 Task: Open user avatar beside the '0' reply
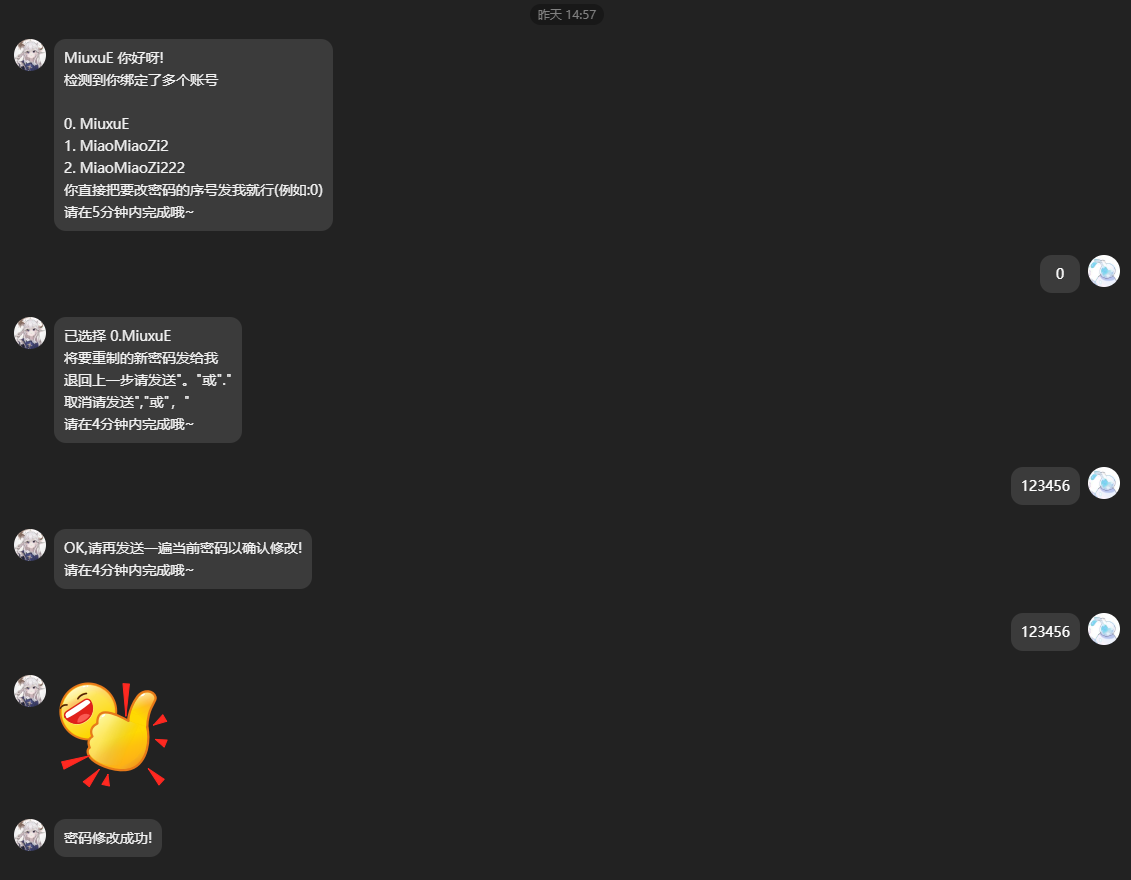(1104, 271)
